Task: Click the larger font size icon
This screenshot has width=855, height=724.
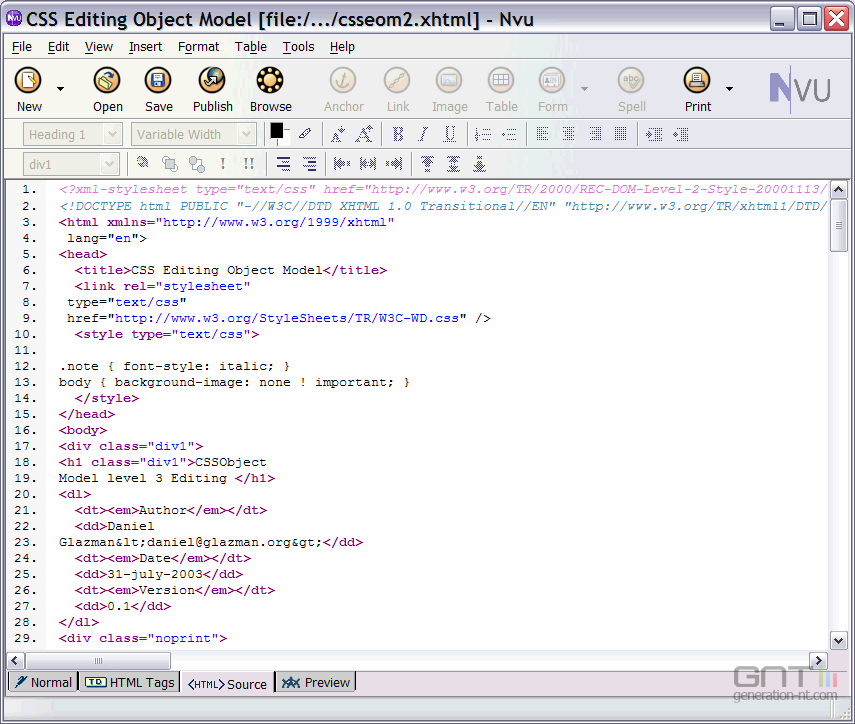Action: click(x=364, y=134)
